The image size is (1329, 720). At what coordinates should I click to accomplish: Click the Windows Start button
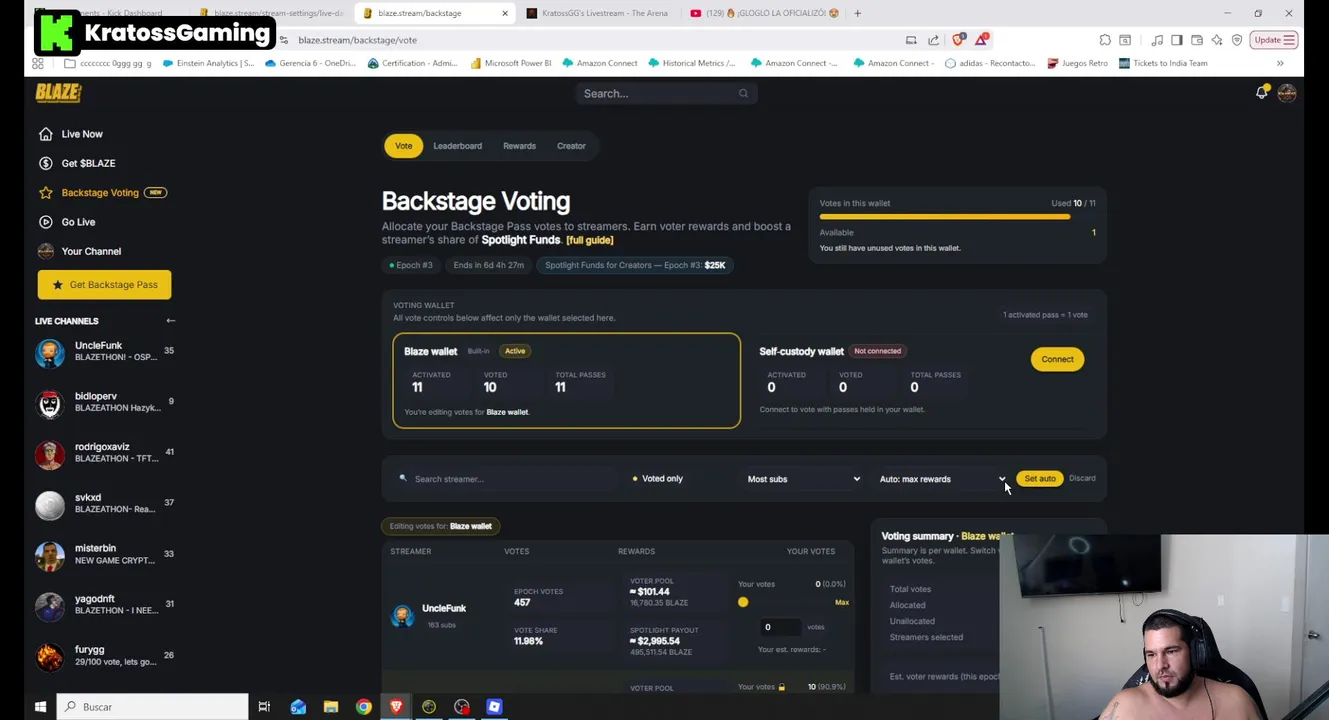(40, 707)
